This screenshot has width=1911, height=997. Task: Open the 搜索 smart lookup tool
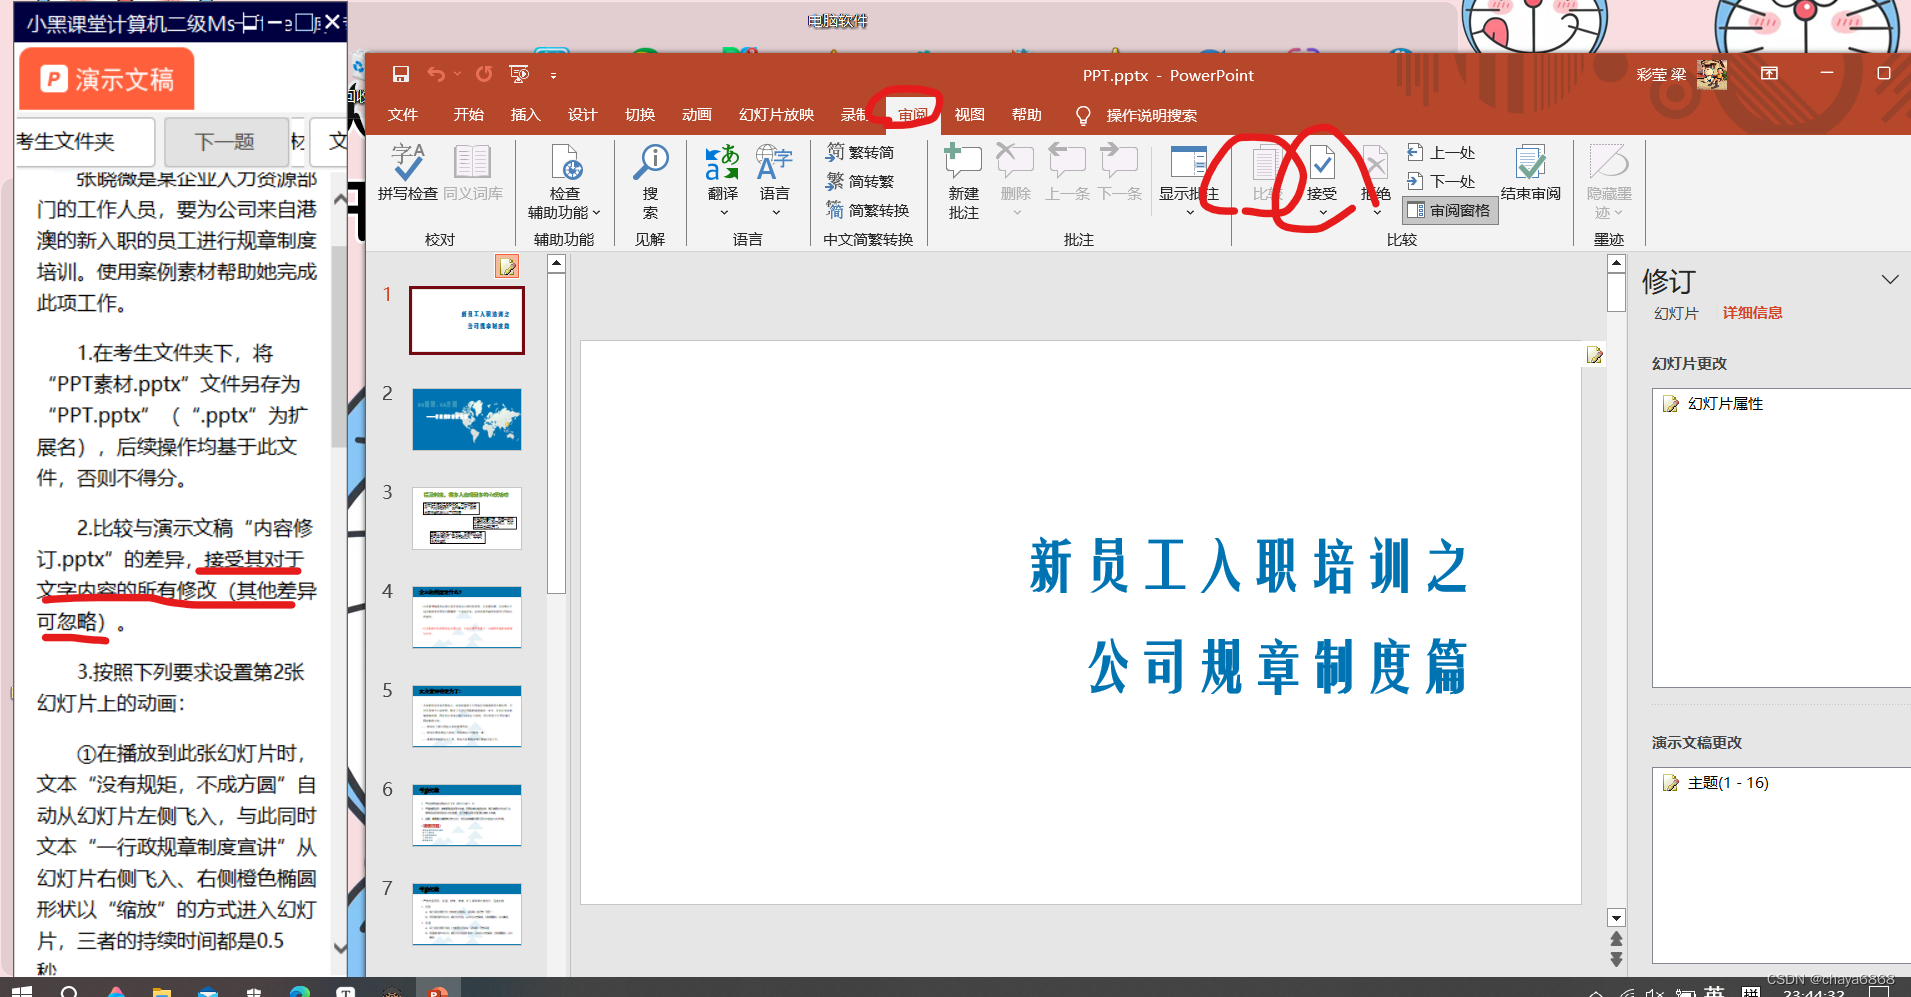tap(651, 180)
